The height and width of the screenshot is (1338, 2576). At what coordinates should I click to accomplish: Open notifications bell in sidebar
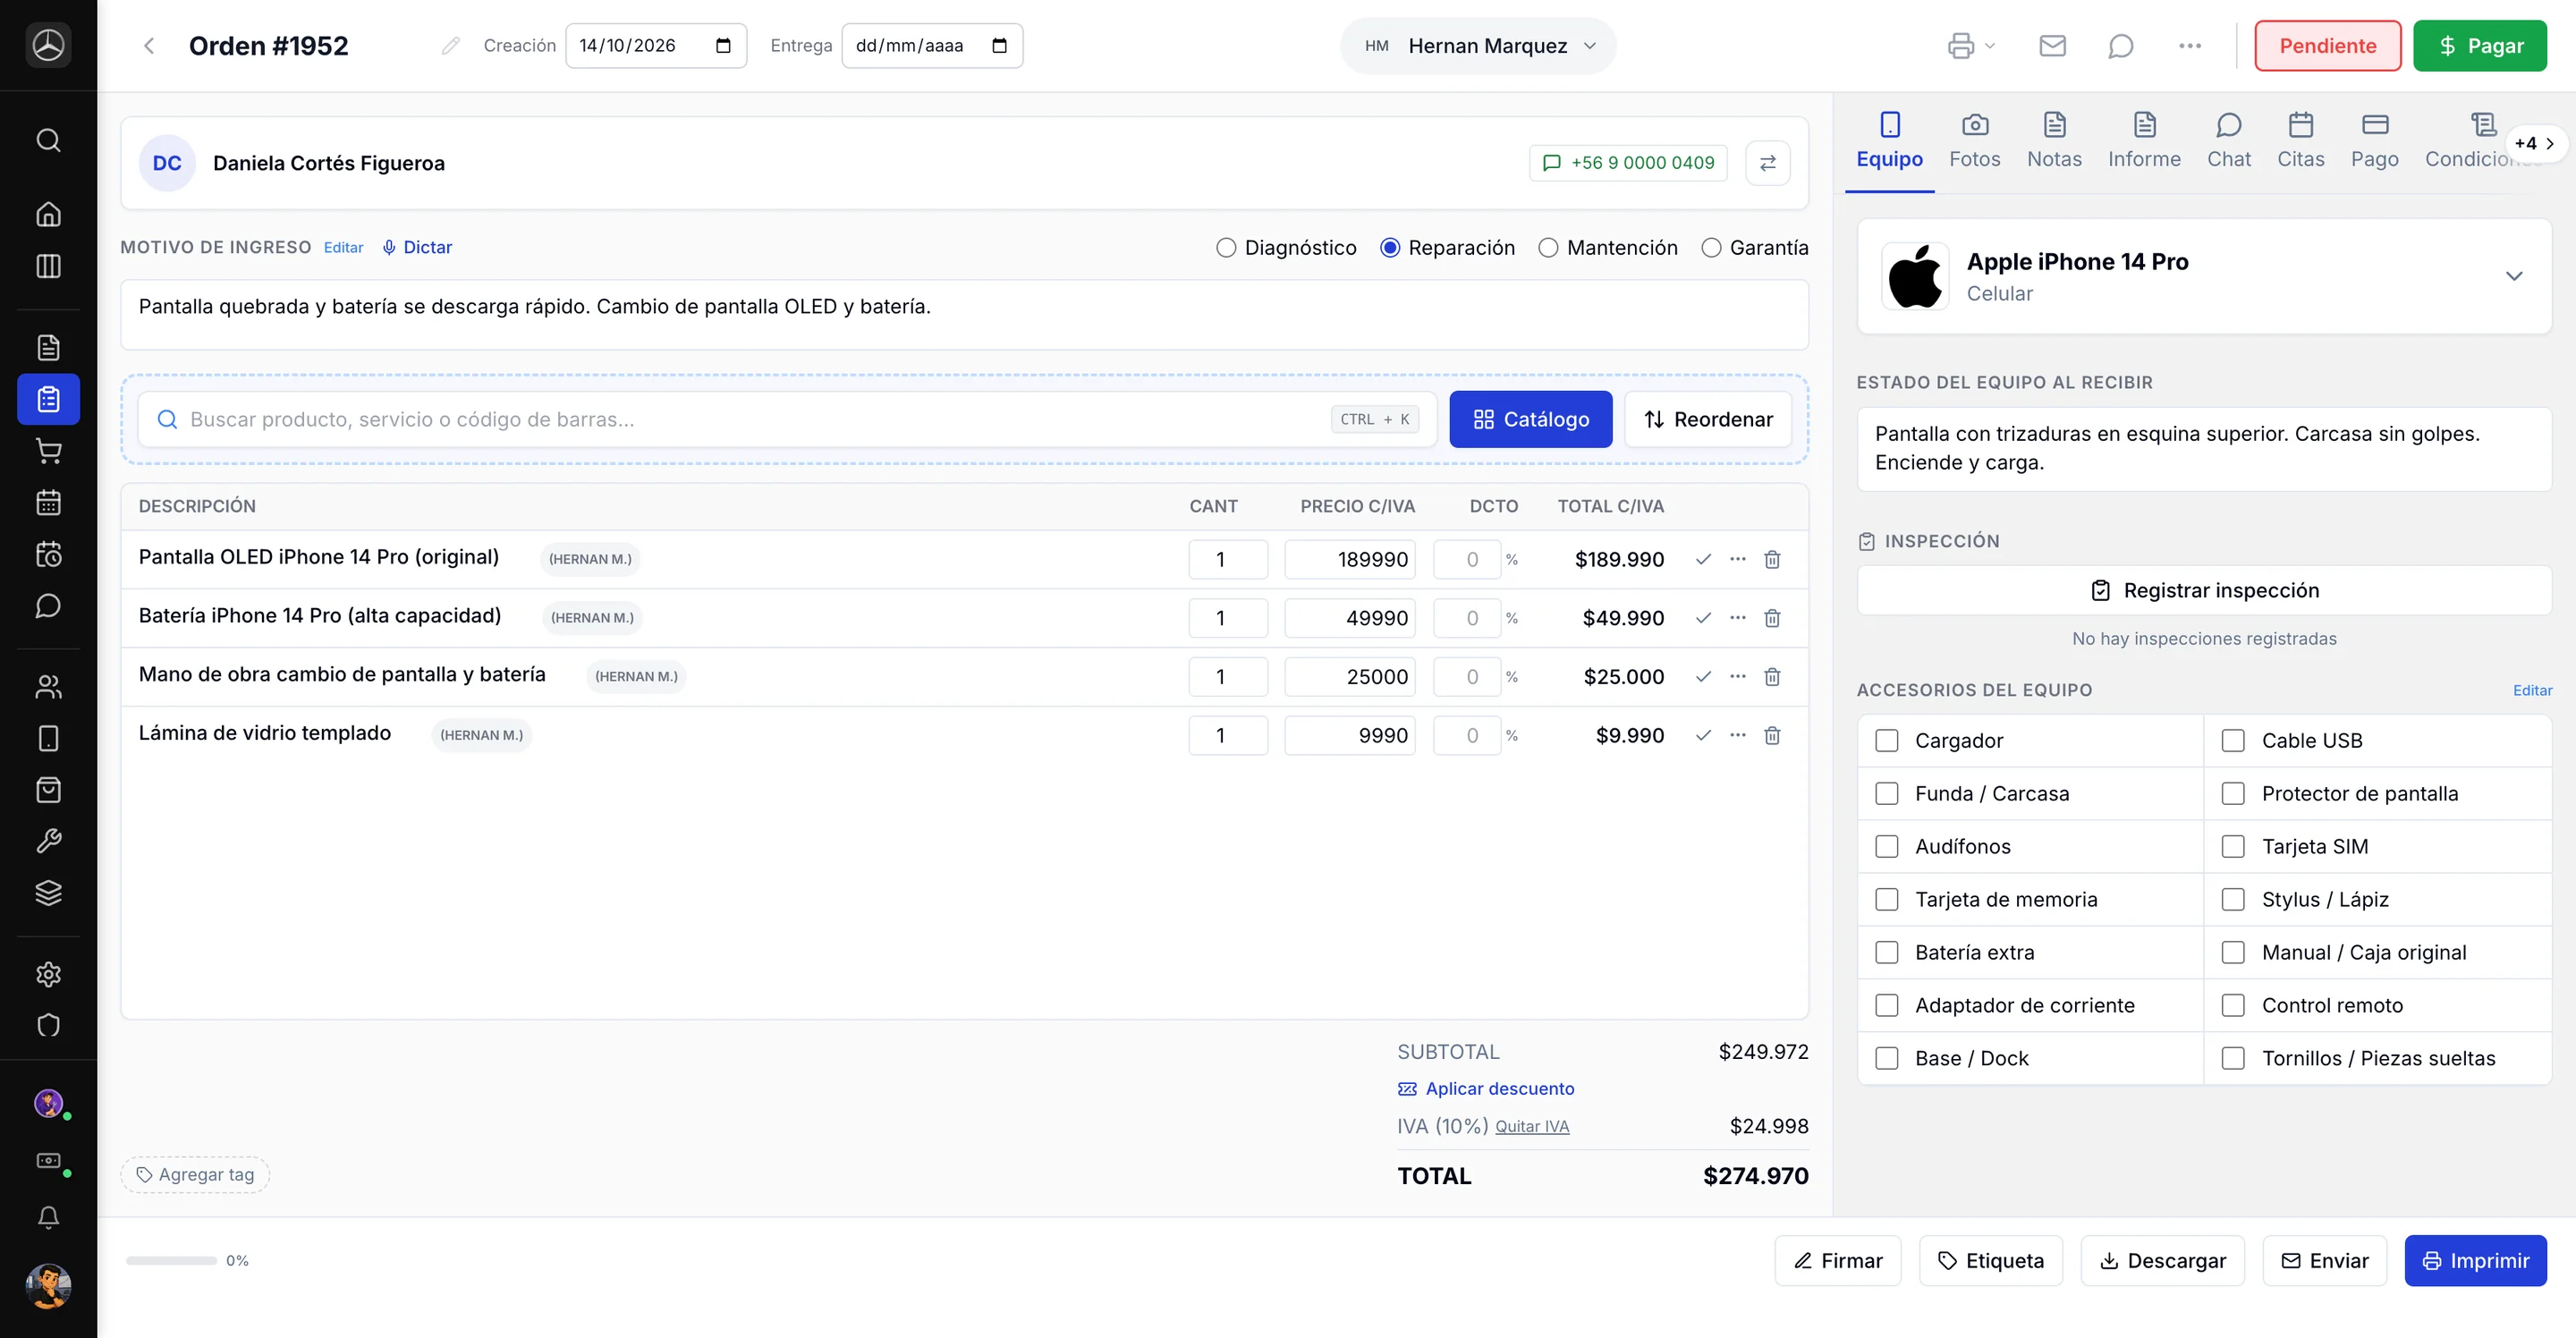pyautogui.click(x=48, y=1217)
